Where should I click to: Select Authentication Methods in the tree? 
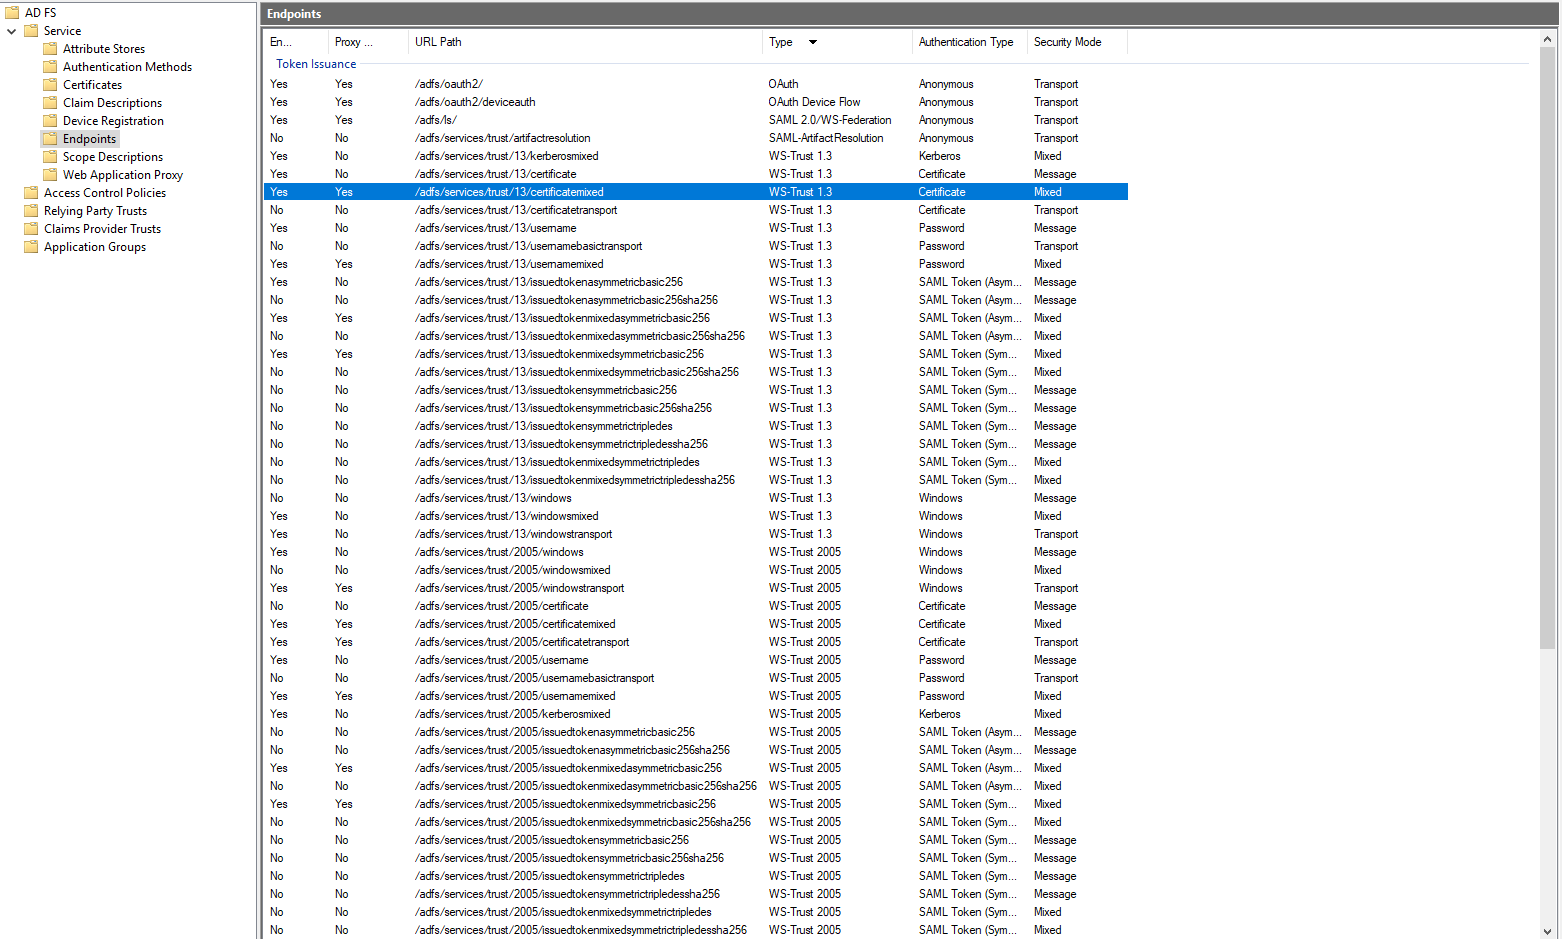pos(127,67)
